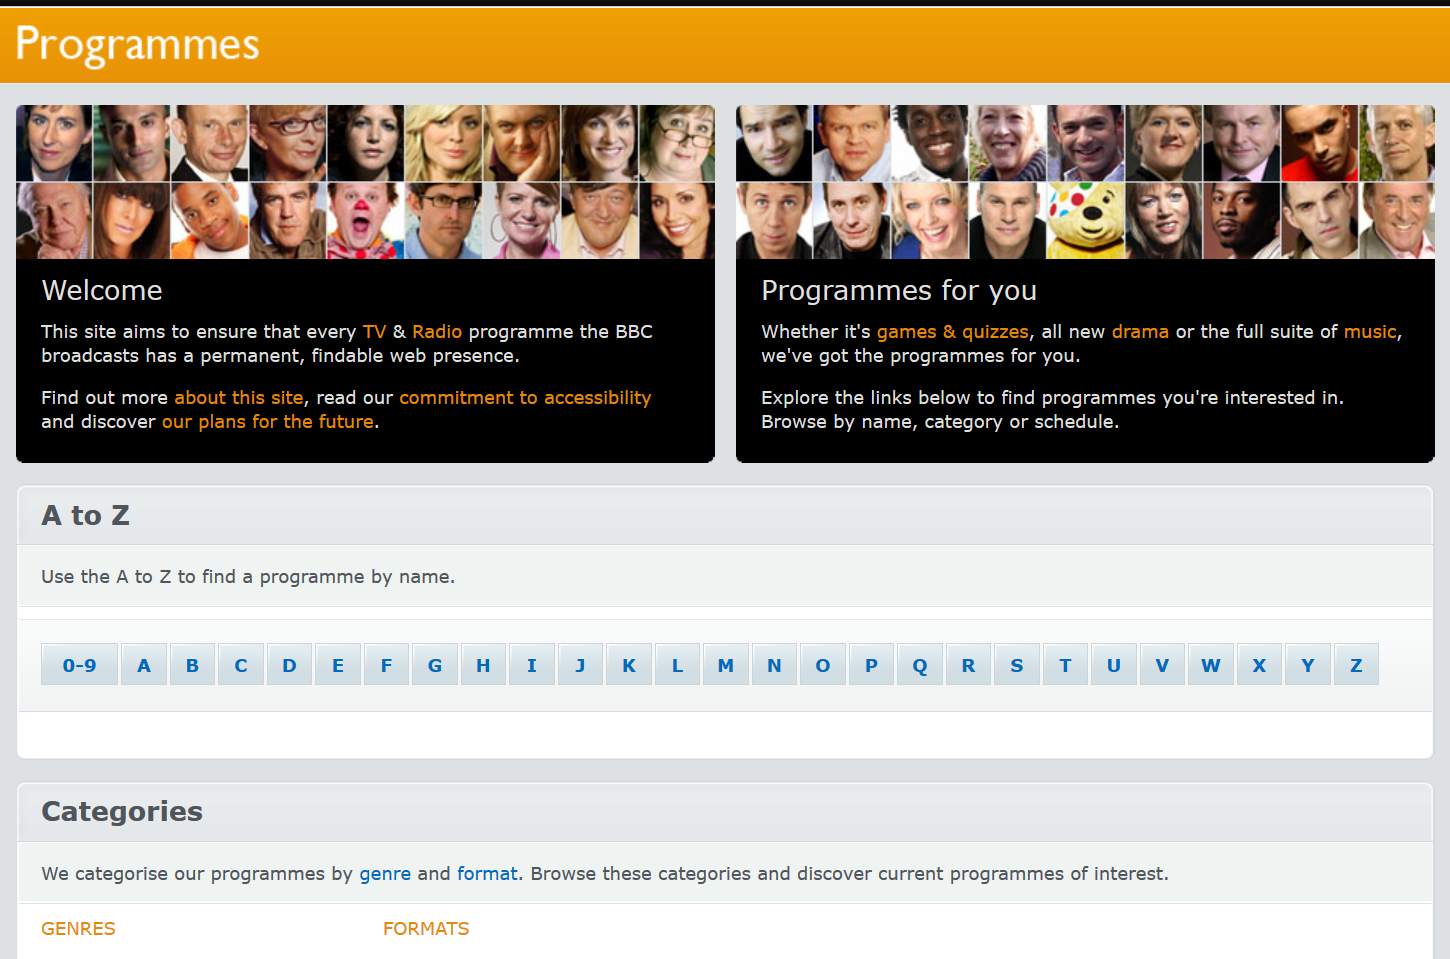Click the 'Welcome' panel heading
Screen dimensions: 1450x959
click(x=102, y=291)
